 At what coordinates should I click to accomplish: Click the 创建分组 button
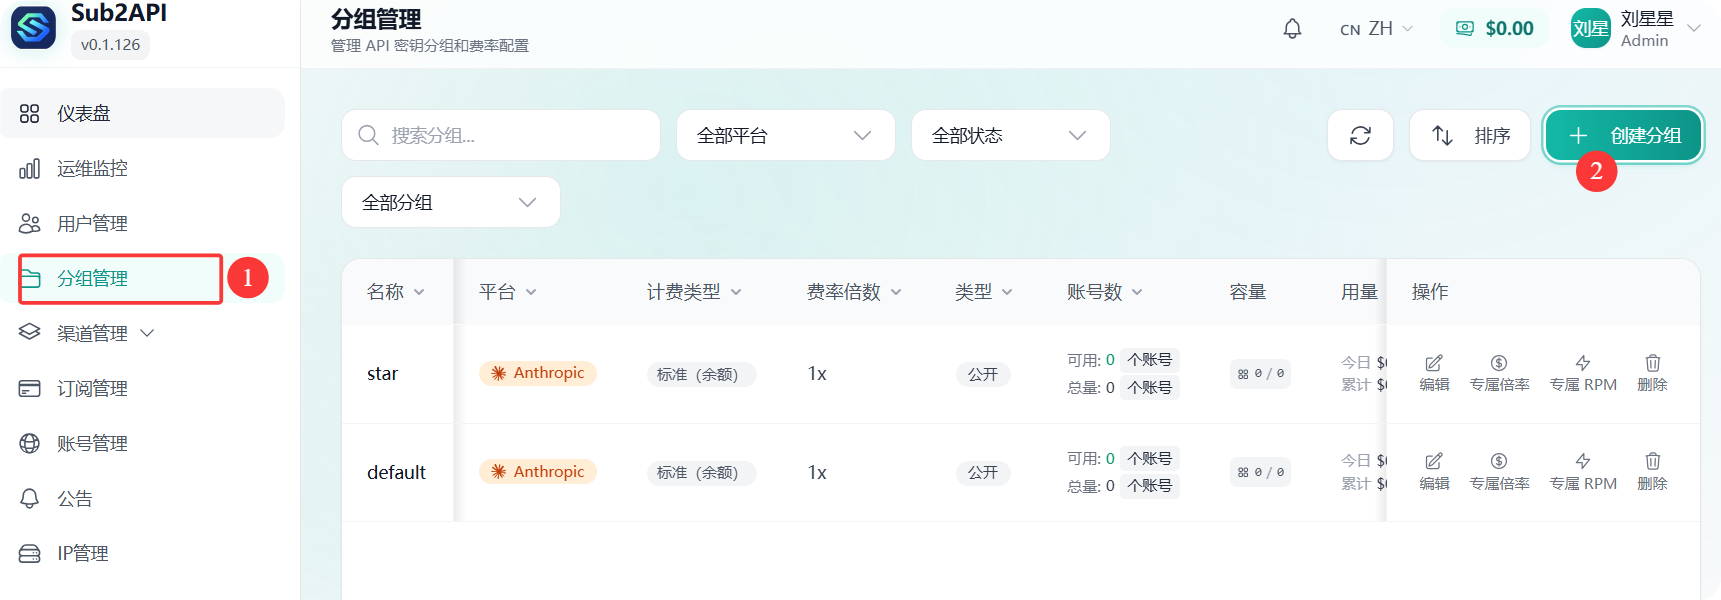(x=1624, y=135)
